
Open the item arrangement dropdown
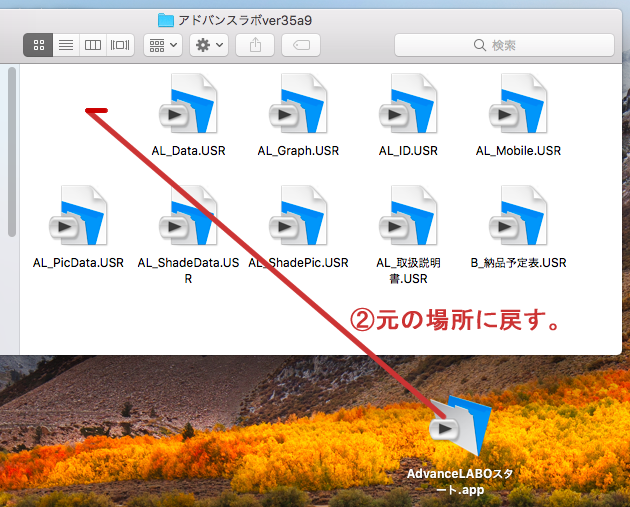point(163,45)
